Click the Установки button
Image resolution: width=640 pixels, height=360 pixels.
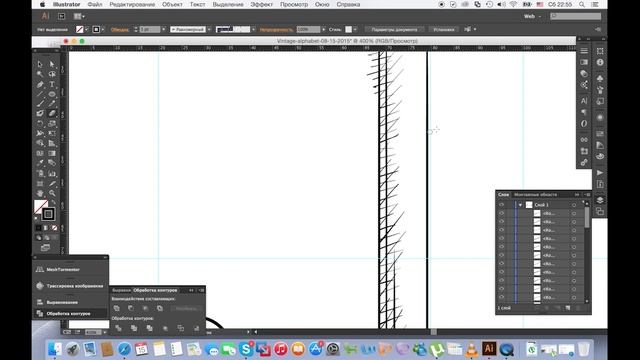[444, 29]
